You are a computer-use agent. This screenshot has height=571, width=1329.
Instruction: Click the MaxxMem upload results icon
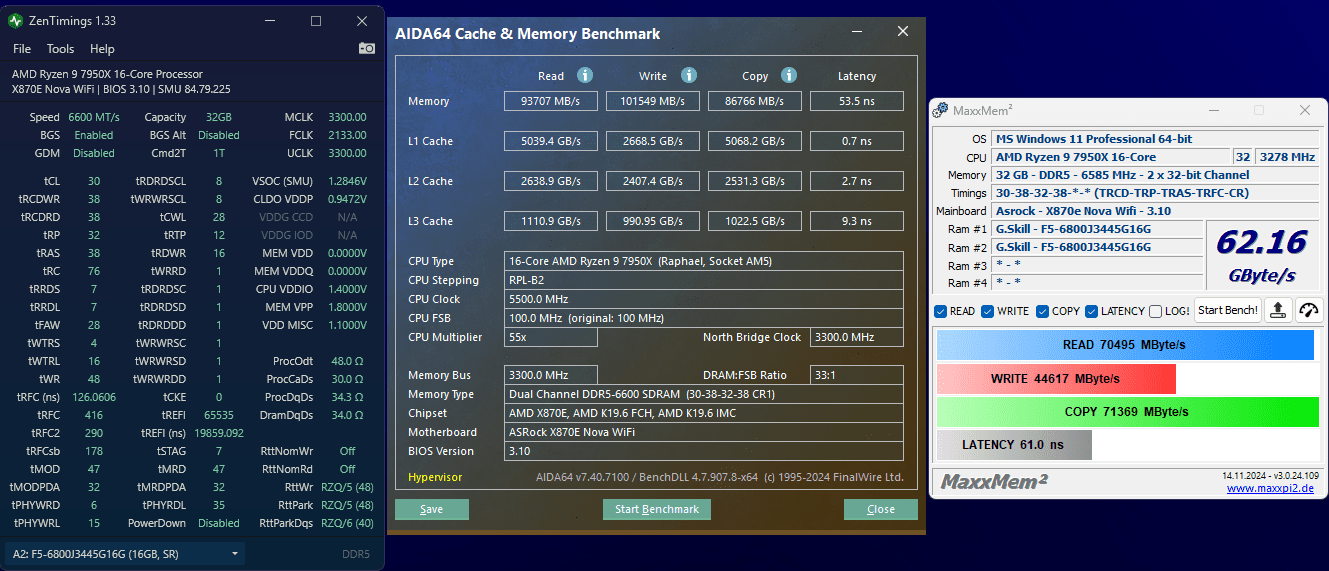[x=1278, y=310]
